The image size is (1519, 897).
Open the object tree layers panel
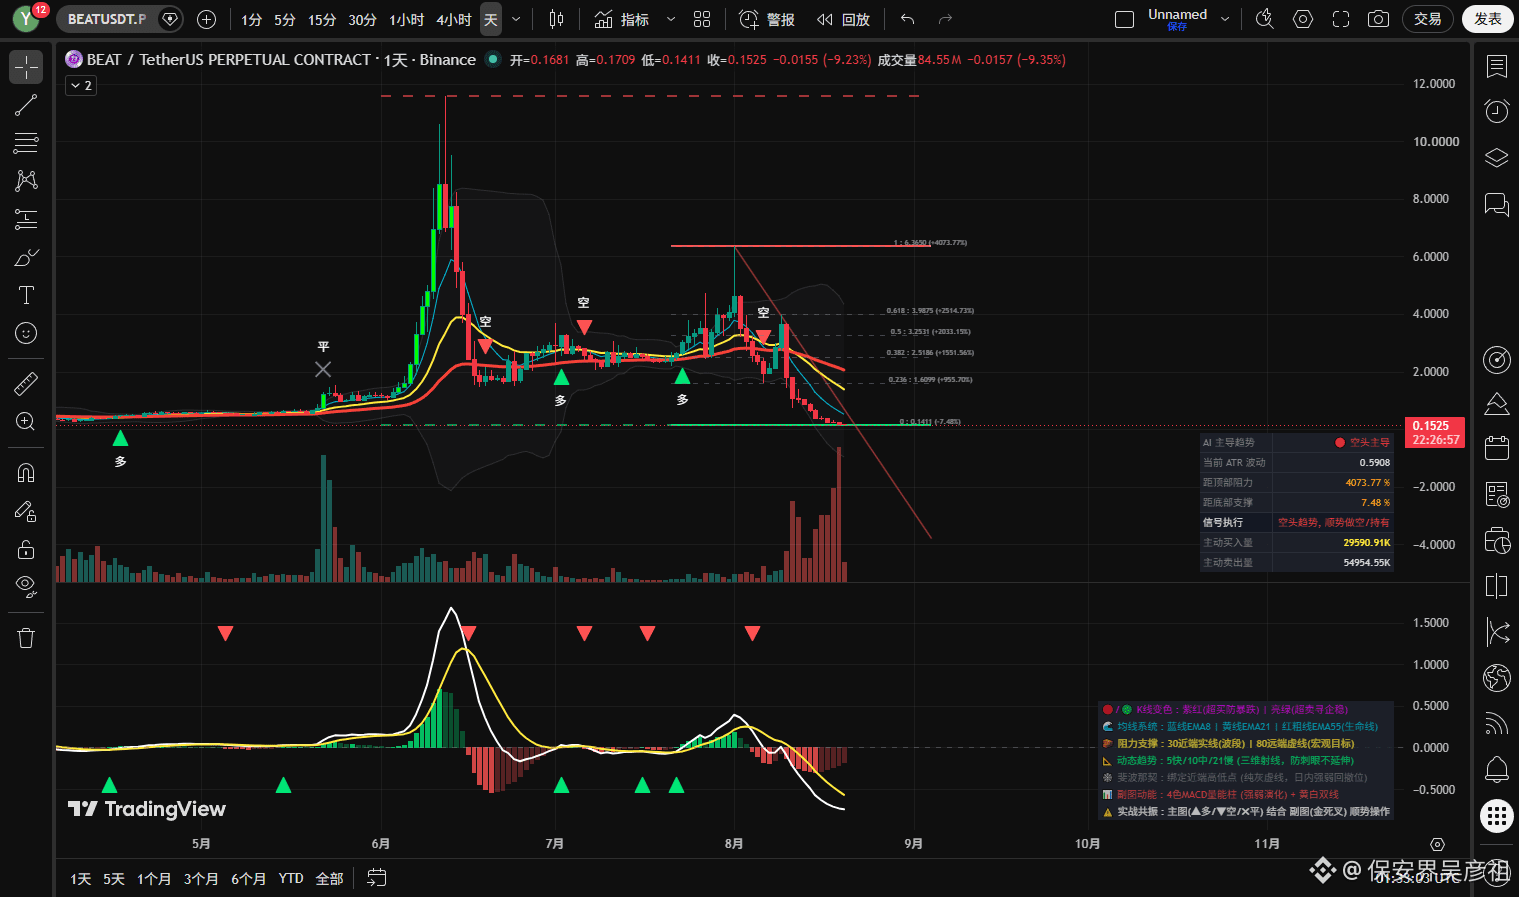1497,157
